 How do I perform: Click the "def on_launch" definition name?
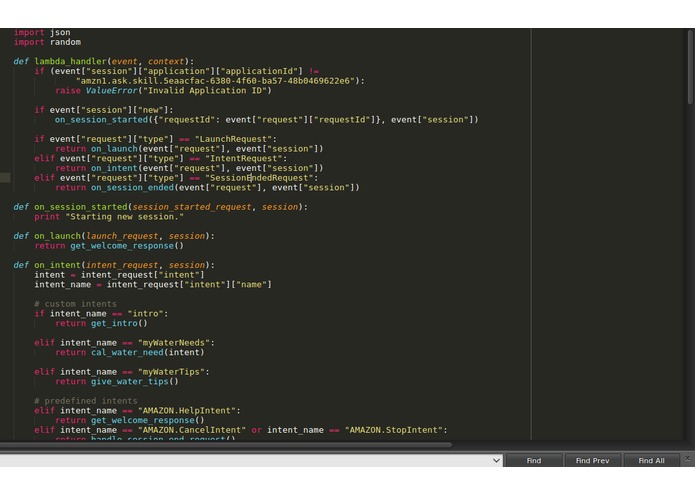pyautogui.click(x=58, y=236)
